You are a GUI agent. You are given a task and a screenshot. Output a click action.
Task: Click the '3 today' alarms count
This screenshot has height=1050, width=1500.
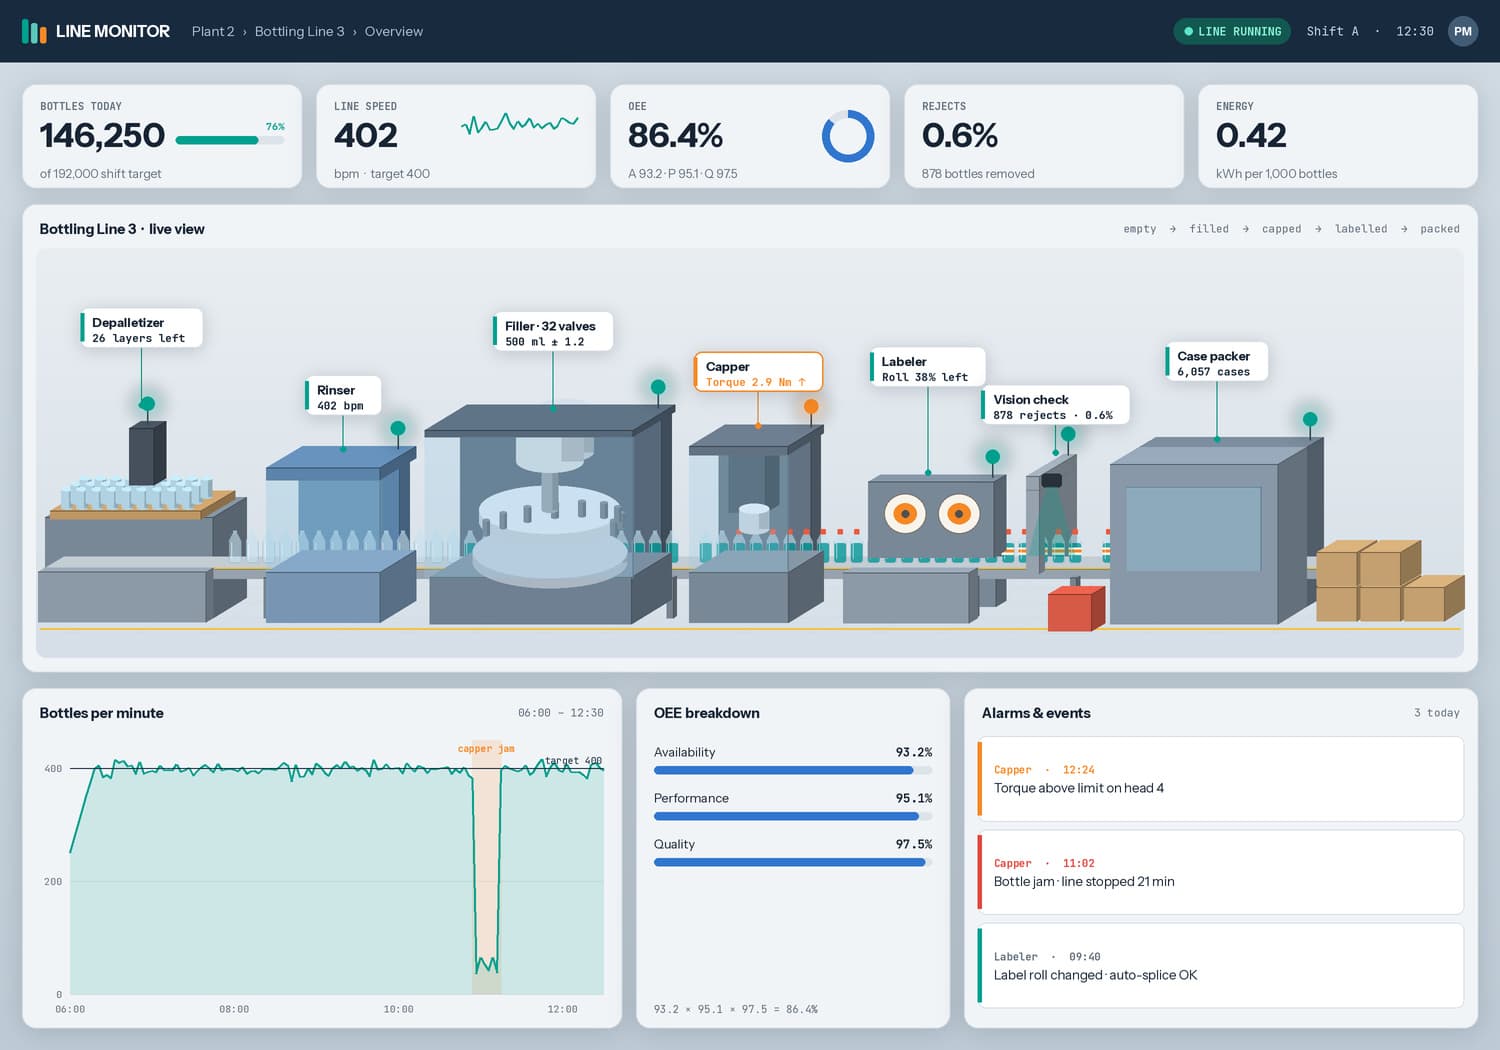(1436, 713)
